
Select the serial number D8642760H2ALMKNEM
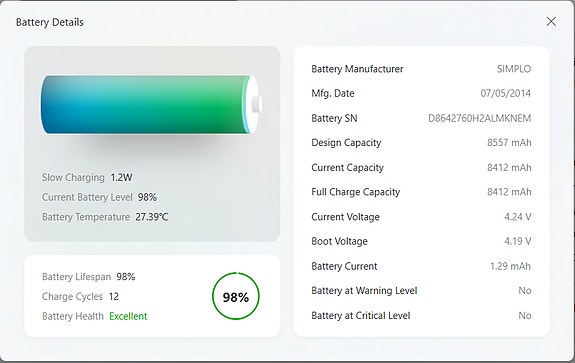pos(480,118)
